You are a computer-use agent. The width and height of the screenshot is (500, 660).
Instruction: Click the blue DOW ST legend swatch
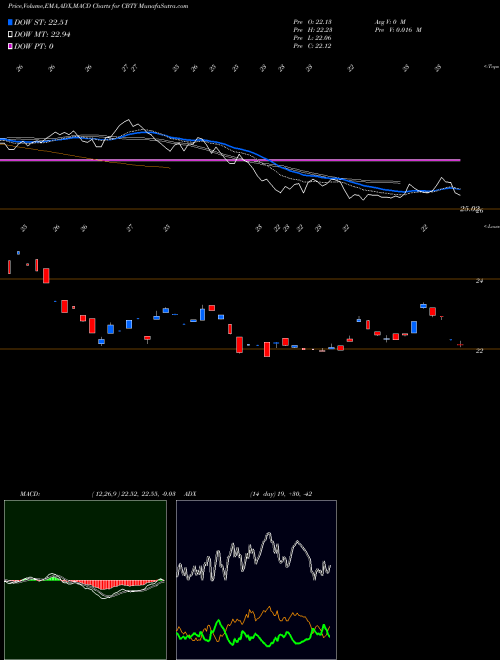(11, 22)
